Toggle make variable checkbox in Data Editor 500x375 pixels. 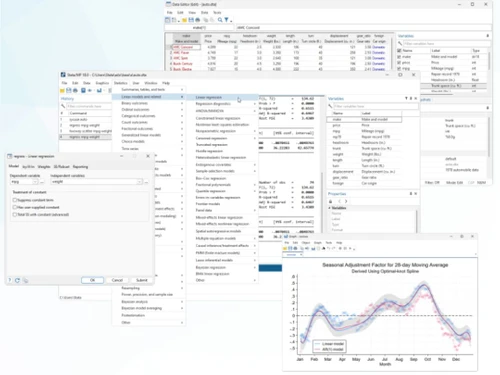pos(399,57)
